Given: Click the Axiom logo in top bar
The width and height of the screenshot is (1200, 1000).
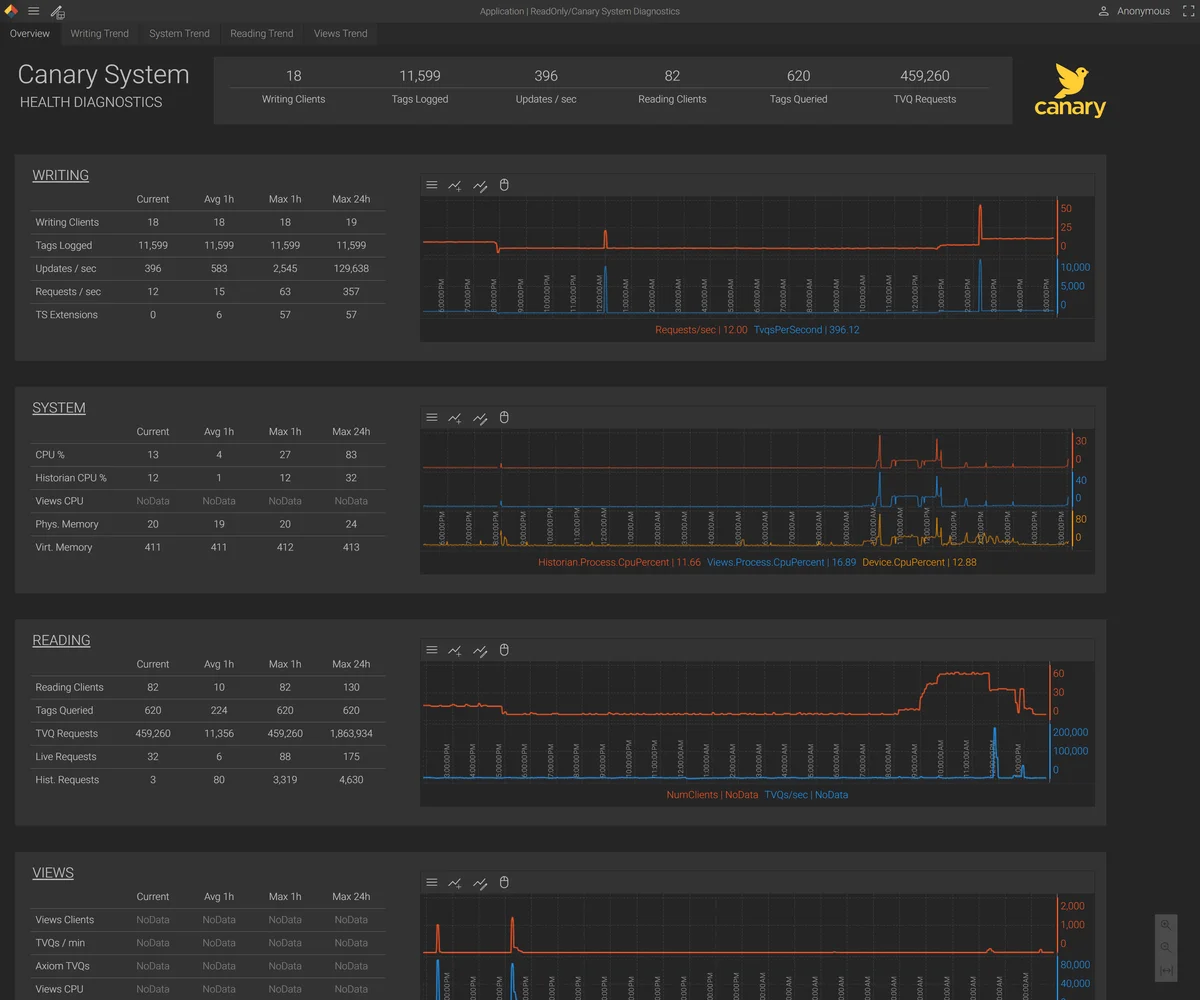Looking at the screenshot, I should click(x=12, y=11).
